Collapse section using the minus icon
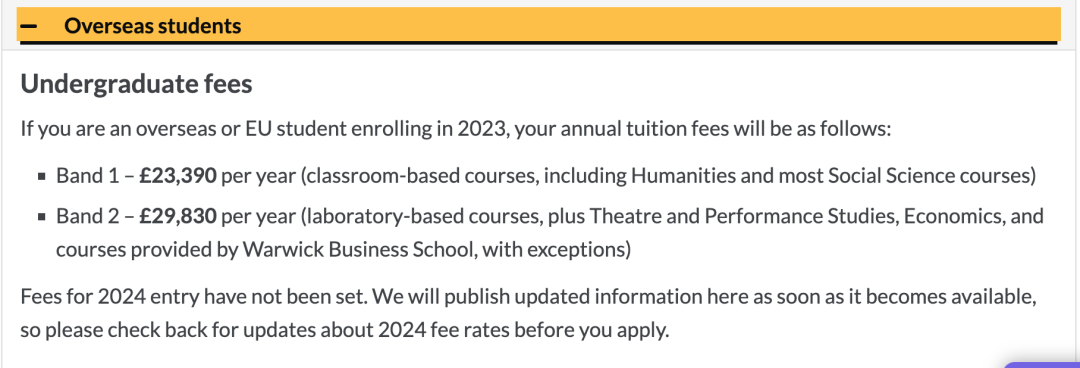Image resolution: width=1080 pixels, height=368 pixels. pyautogui.click(x=29, y=26)
